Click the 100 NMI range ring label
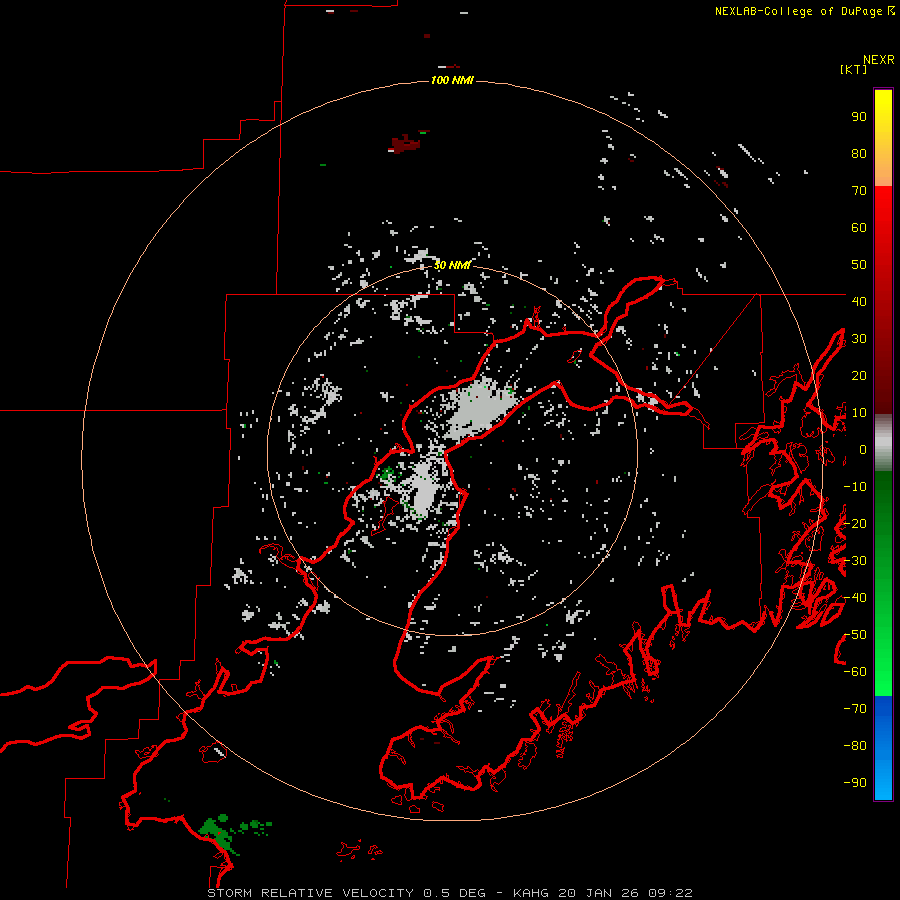900x900 pixels. 452,80
